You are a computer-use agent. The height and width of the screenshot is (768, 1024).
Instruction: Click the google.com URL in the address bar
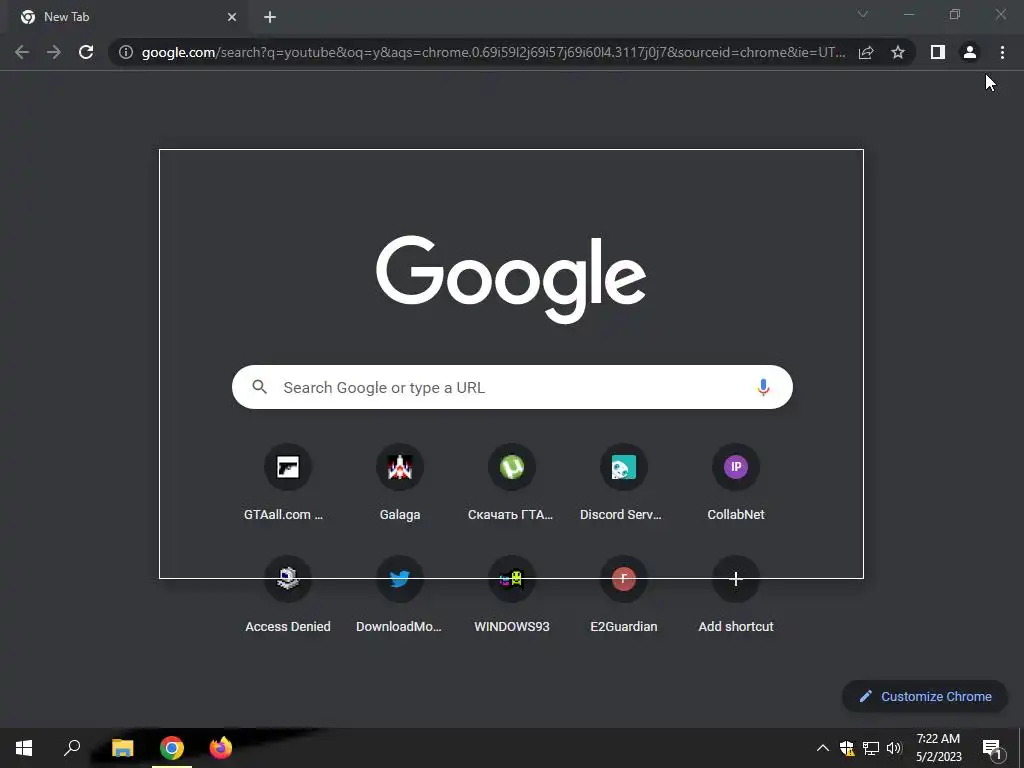493,52
